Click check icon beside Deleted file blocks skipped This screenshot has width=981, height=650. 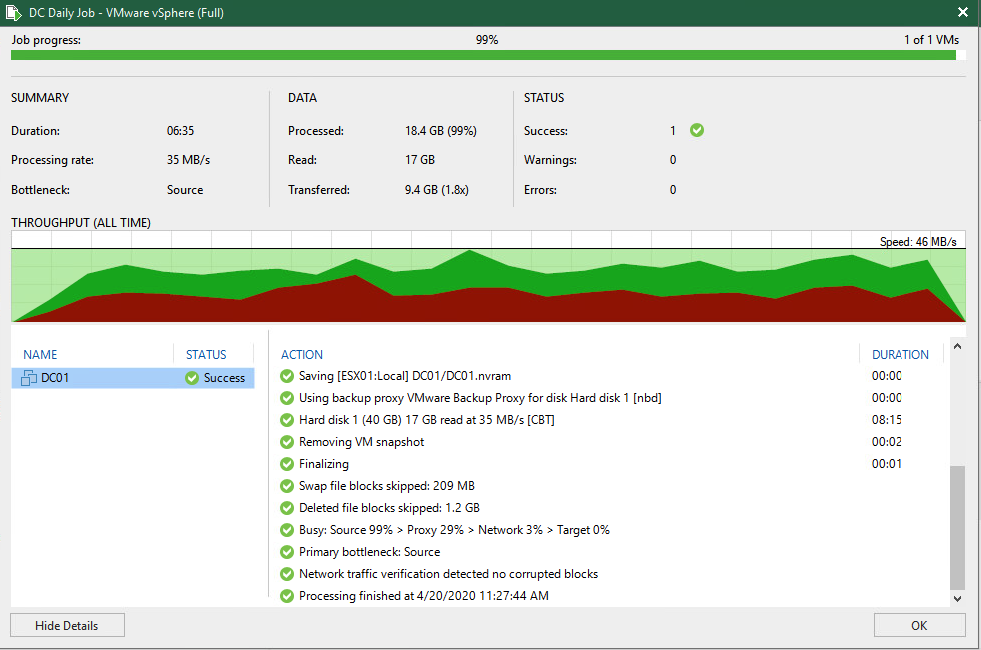(287, 508)
